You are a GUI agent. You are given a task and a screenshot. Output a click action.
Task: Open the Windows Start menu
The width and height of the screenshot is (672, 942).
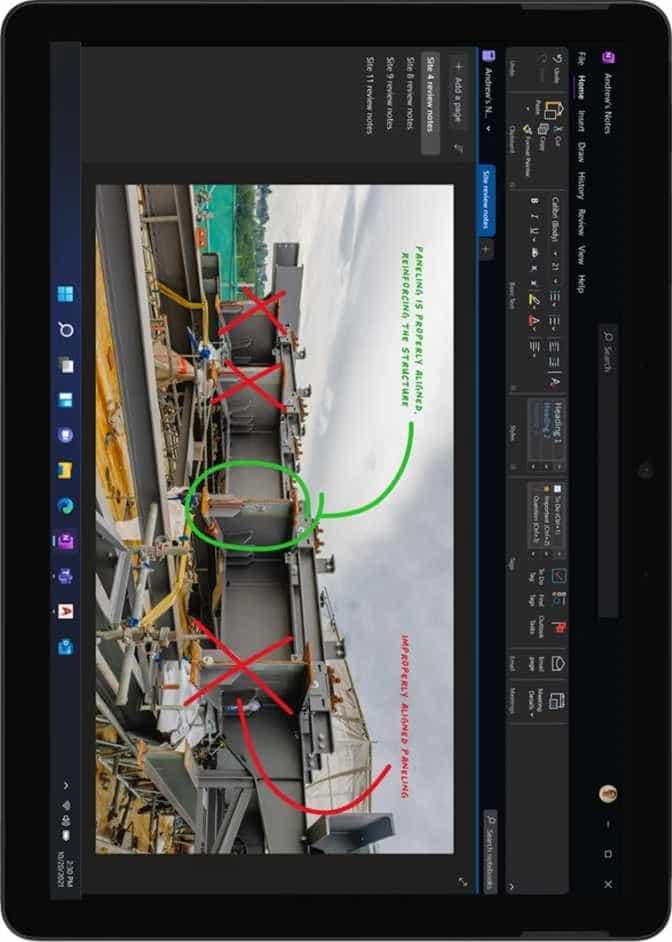tap(65, 294)
